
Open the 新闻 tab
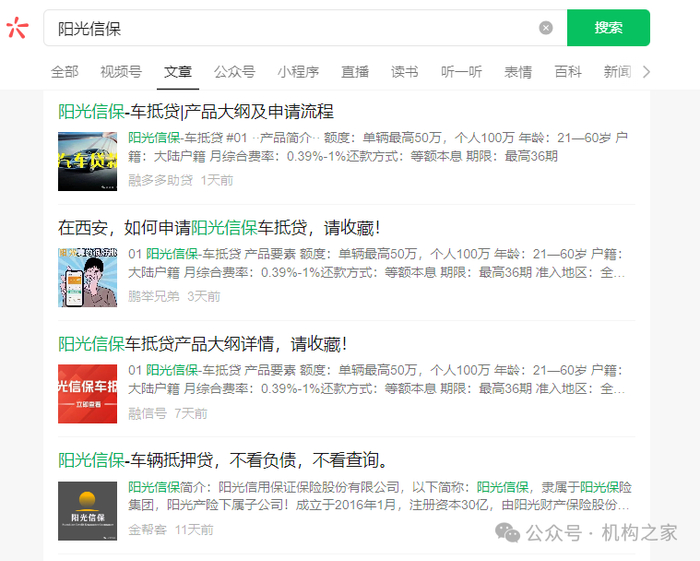point(617,71)
